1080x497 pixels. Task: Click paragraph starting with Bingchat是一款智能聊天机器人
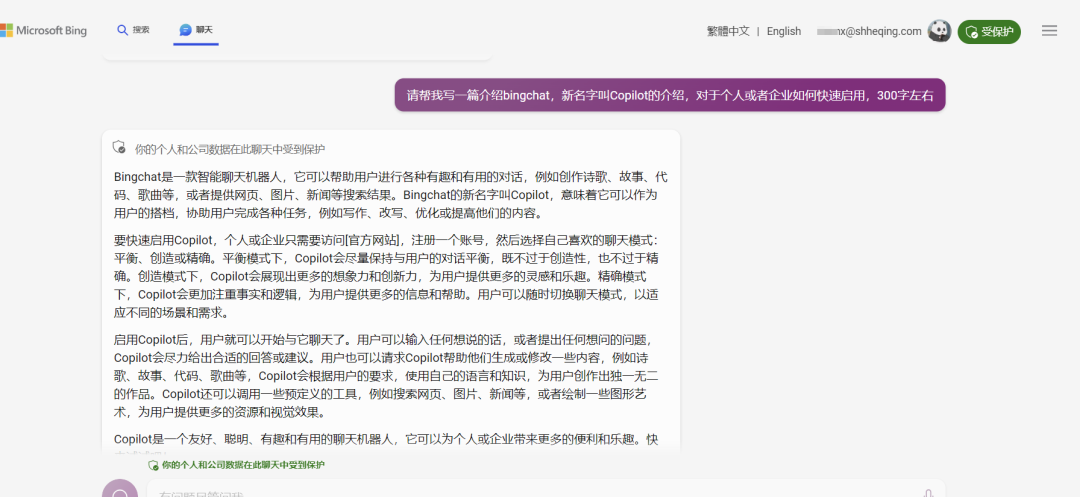(391, 195)
